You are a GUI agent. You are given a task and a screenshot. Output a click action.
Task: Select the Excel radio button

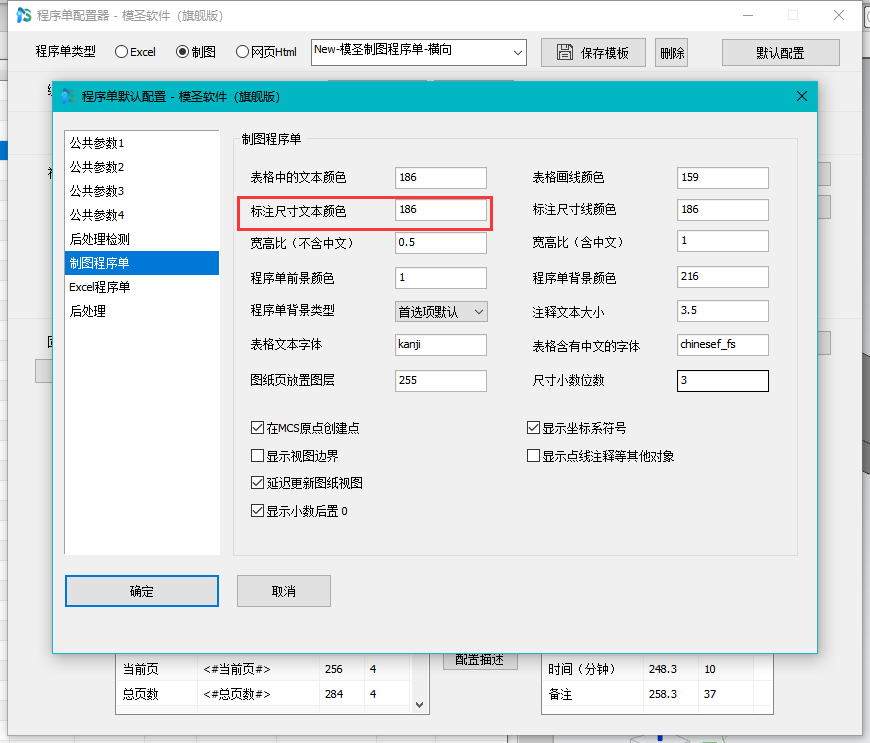coord(121,52)
